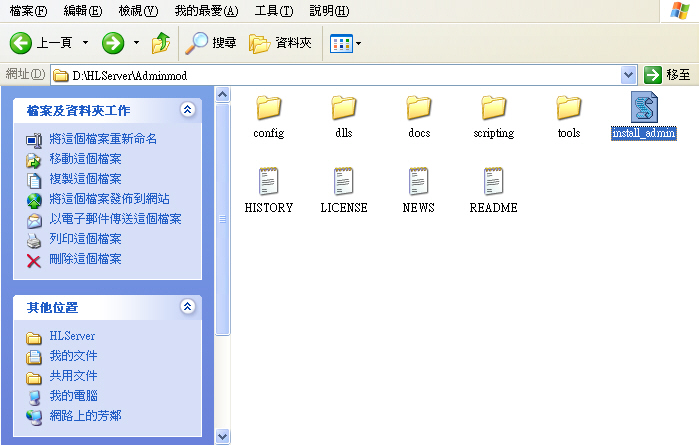699x445 pixels.
Task: Collapse the 其他位置 panel
Action: click(x=187, y=307)
